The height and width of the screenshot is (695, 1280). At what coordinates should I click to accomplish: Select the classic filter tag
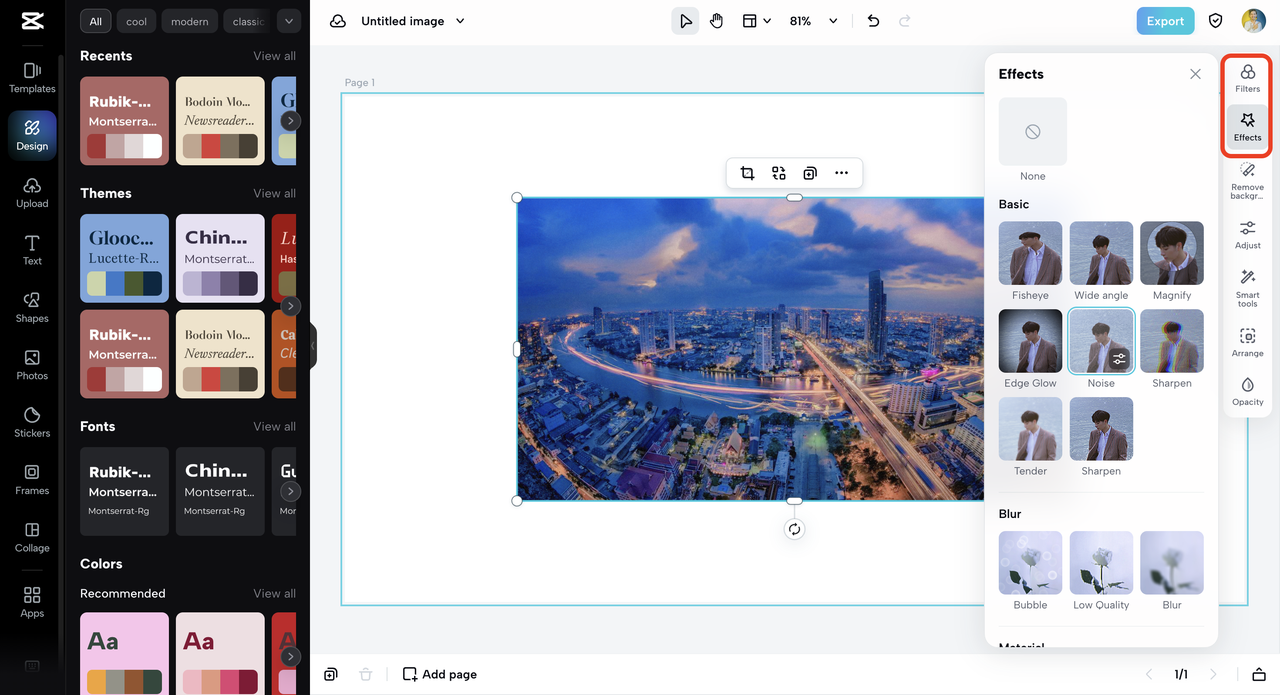pyautogui.click(x=246, y=21)
